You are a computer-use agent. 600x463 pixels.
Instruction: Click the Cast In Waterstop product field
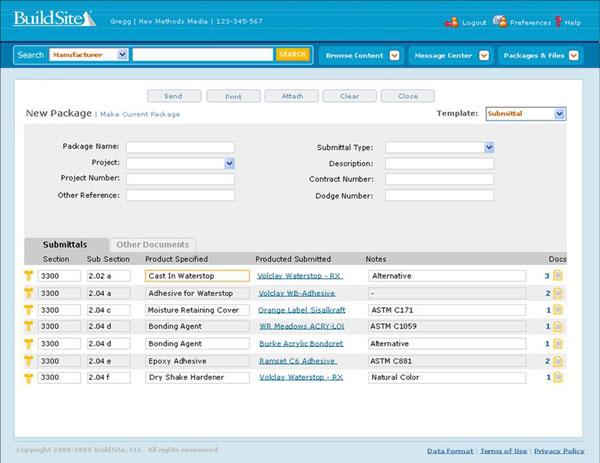(x=197, y=276)
